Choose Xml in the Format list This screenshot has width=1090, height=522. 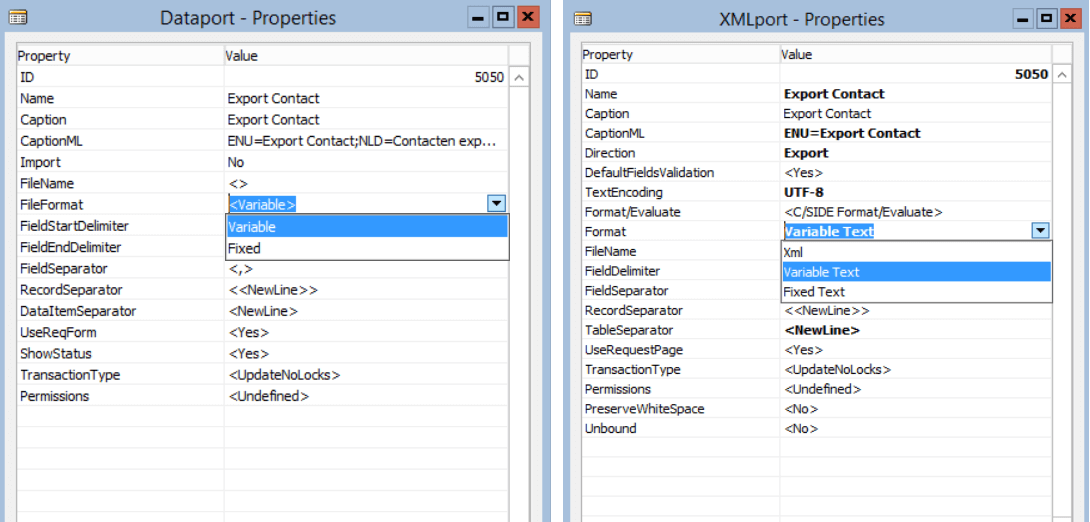[916, 252]
